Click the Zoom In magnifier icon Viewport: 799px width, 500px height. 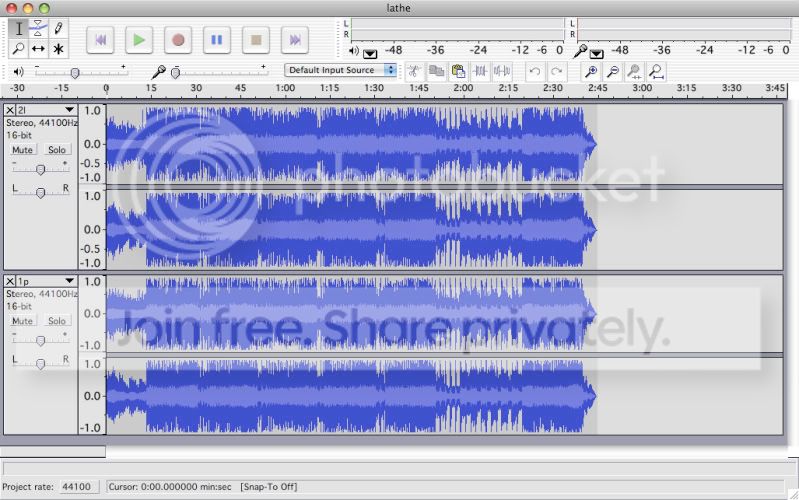591,71
